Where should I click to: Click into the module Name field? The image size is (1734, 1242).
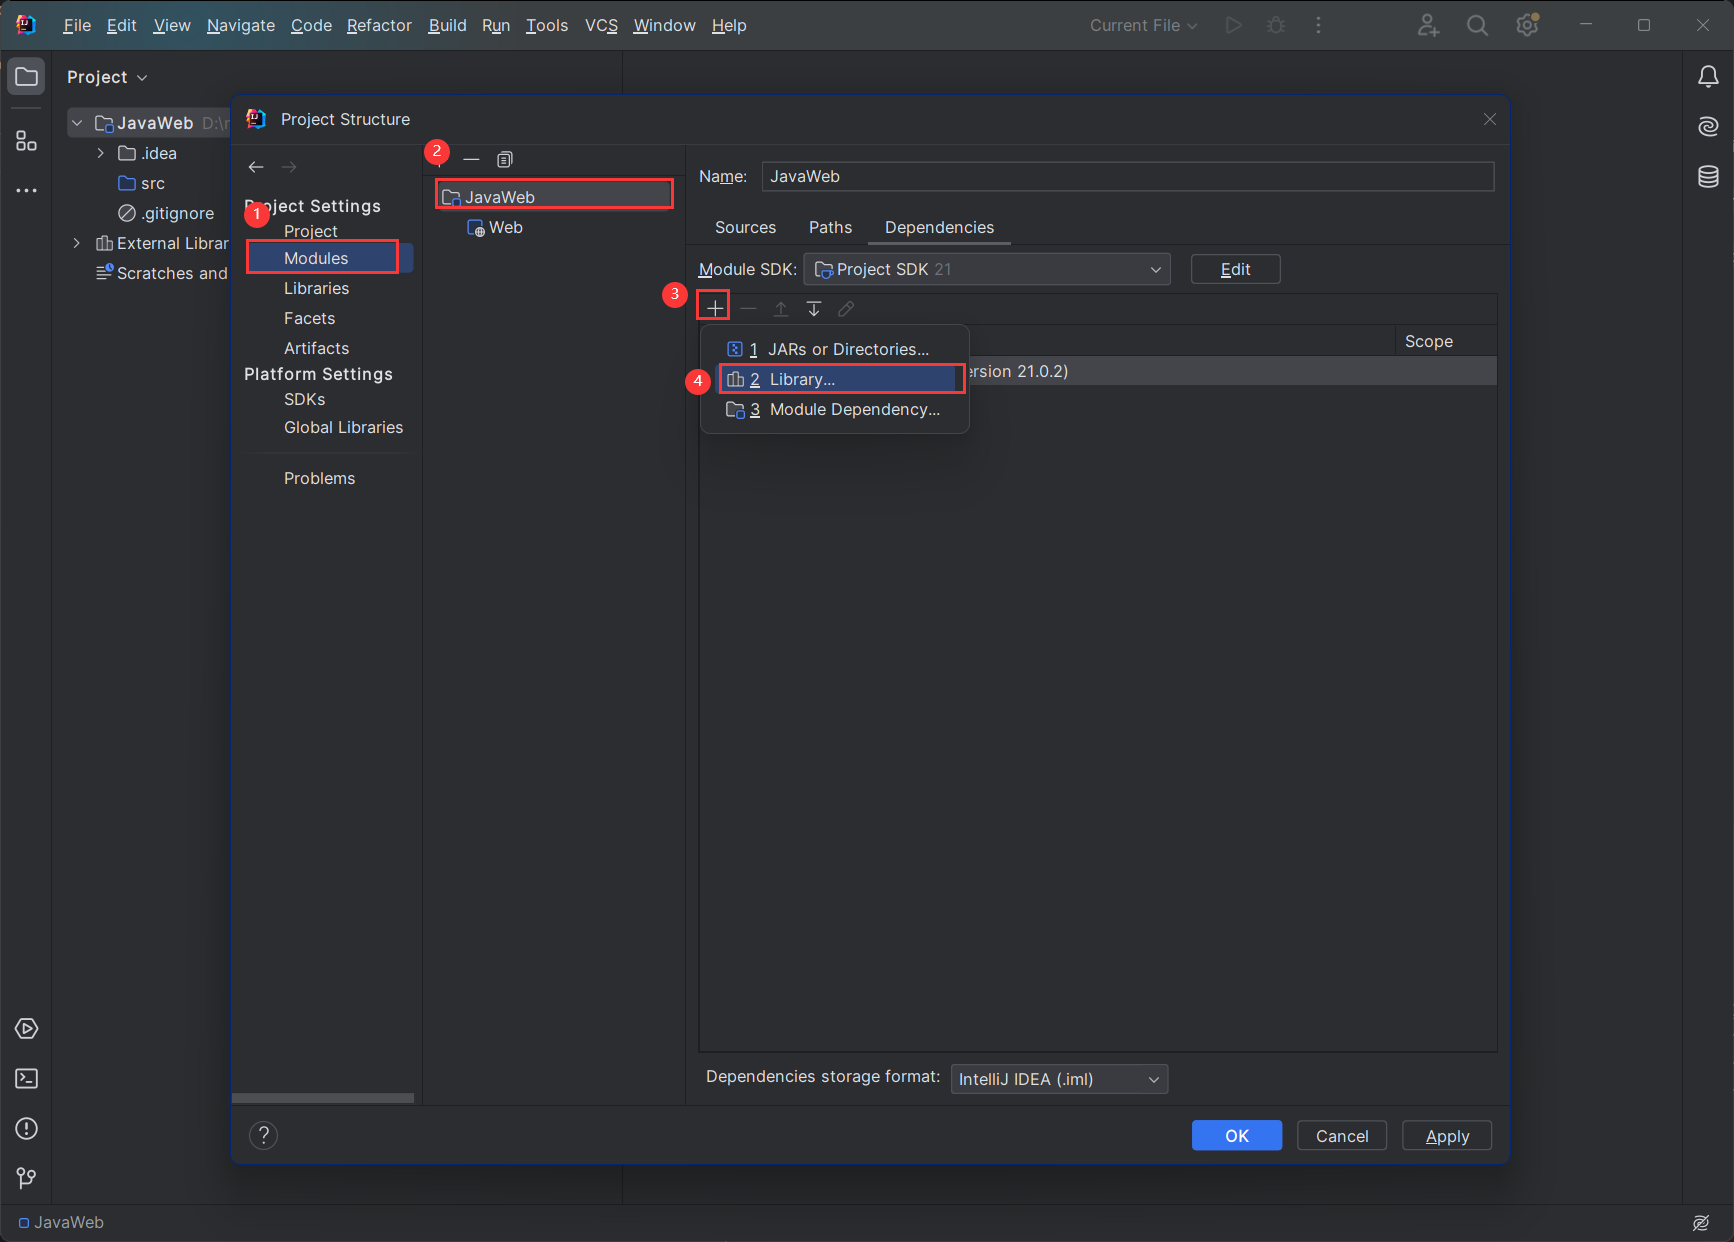tap(1127, 177)
